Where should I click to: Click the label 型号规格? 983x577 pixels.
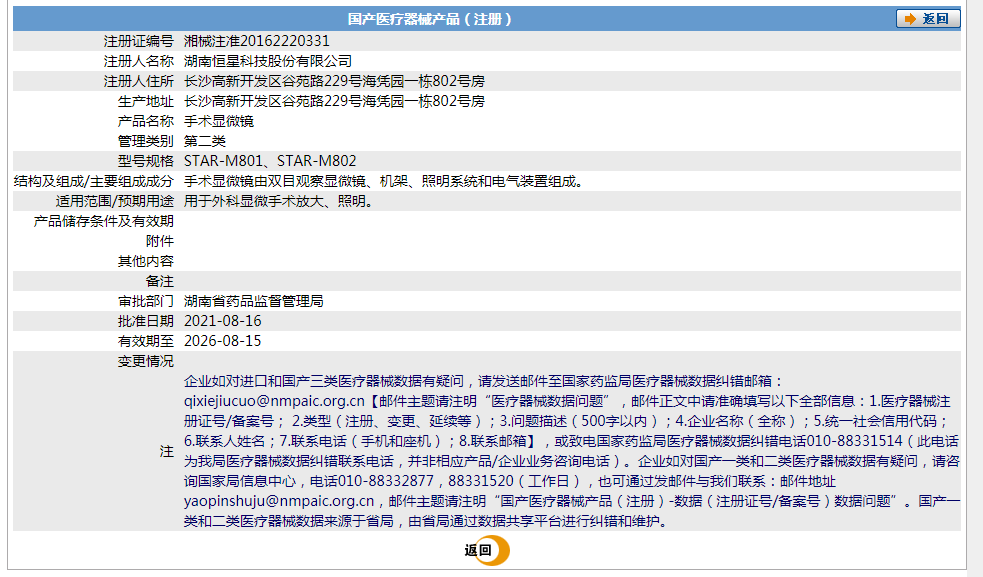point(145,161)
